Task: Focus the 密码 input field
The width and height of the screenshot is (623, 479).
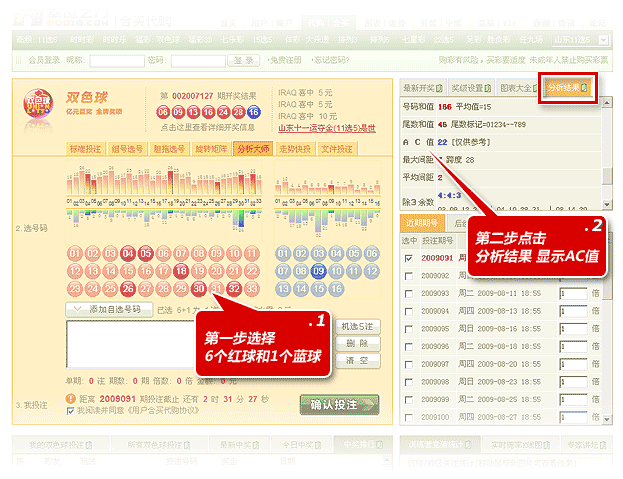Action: (198, 61)
